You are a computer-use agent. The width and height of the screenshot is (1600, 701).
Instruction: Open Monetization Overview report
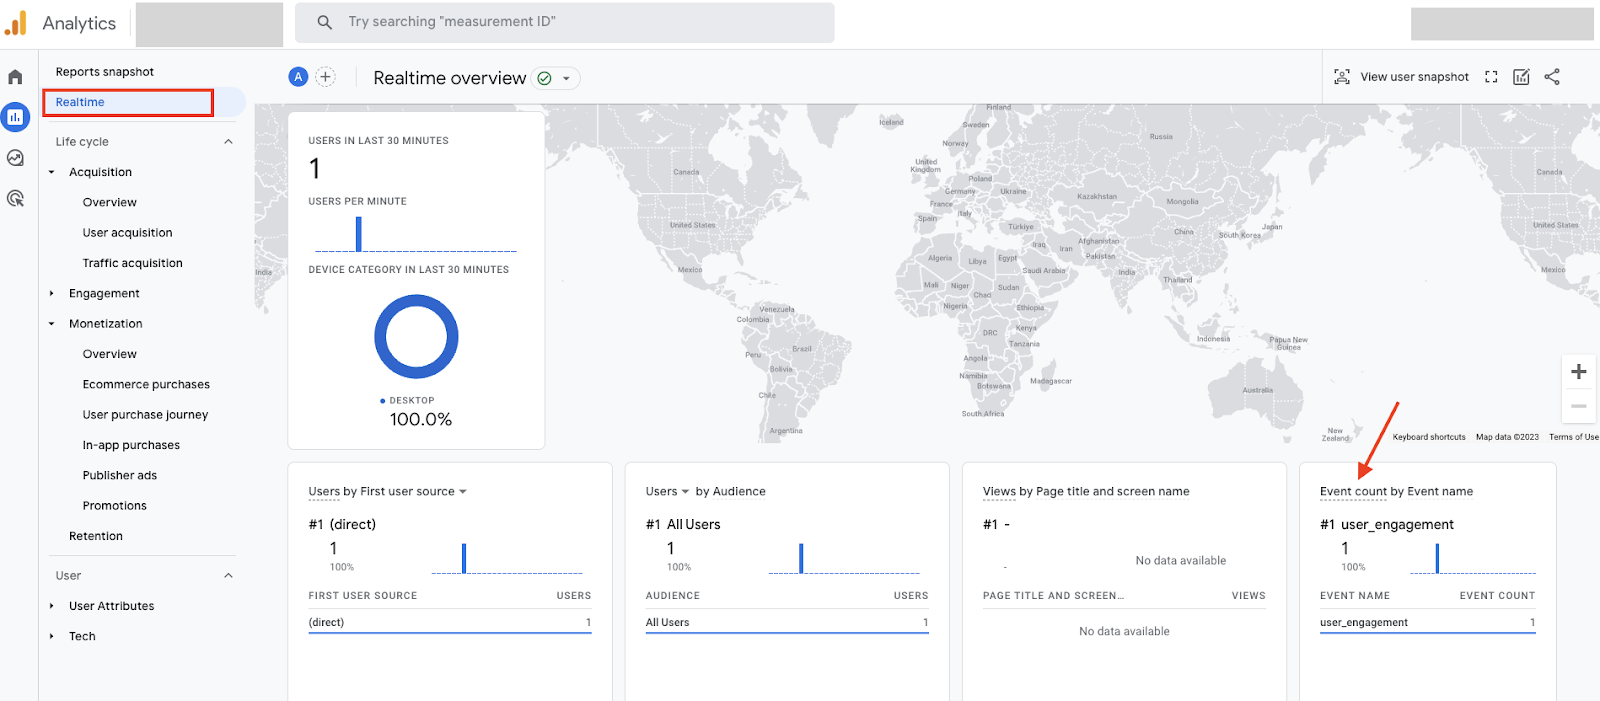tap(110, 354)
